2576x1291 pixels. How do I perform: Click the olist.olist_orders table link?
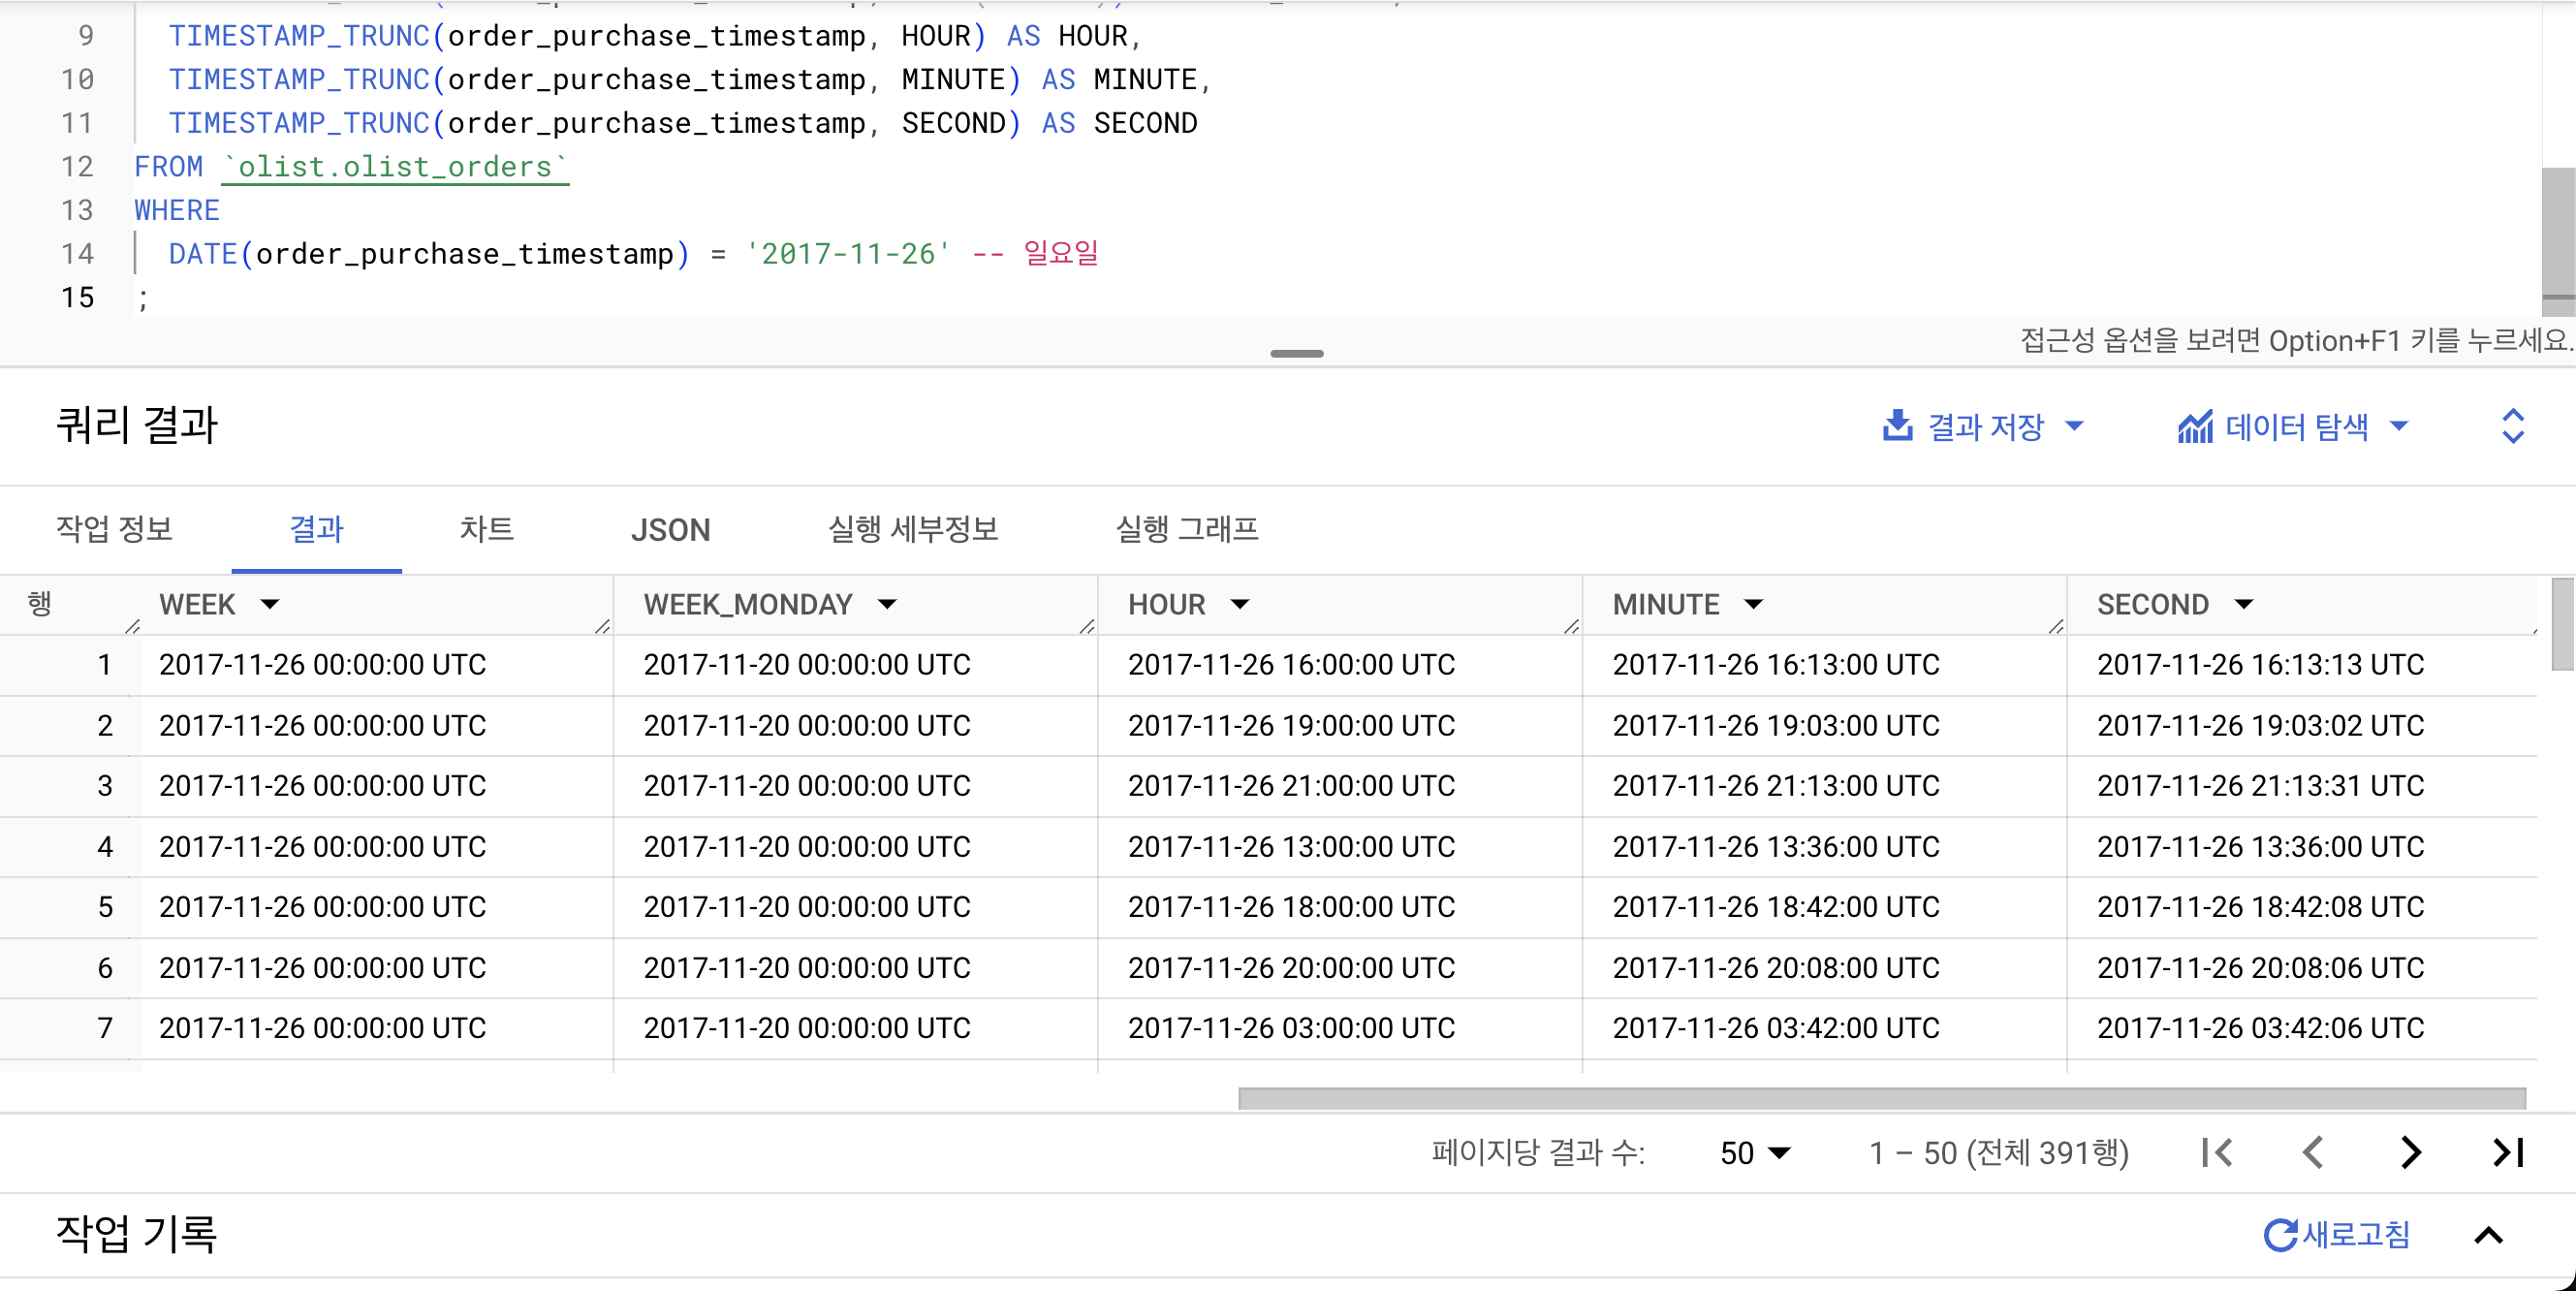pos(394,166)
